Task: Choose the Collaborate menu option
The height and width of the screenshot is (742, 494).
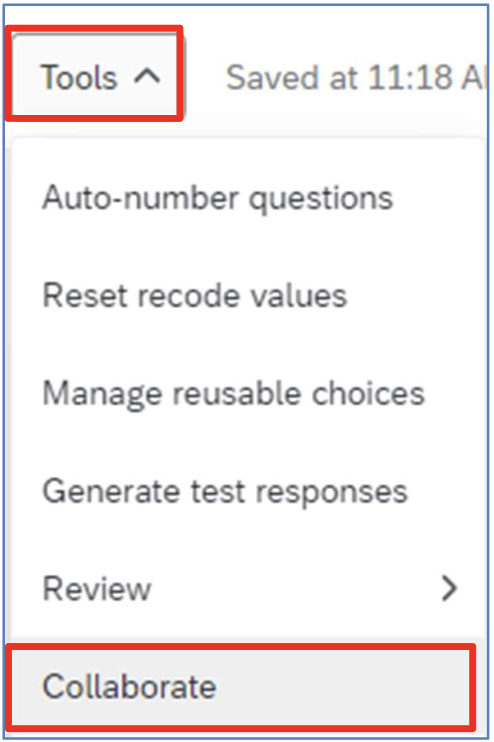Action: (241, 686)
